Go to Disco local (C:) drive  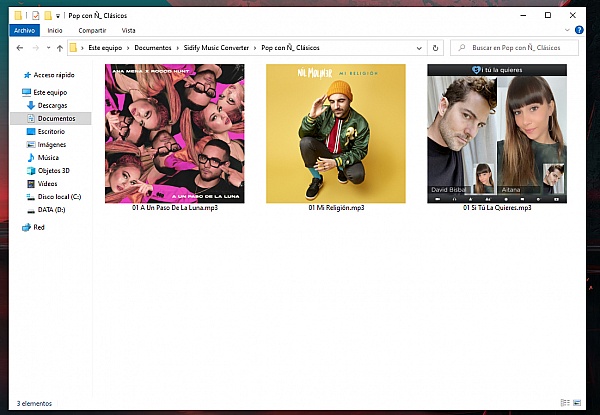[x=59, y=196]
